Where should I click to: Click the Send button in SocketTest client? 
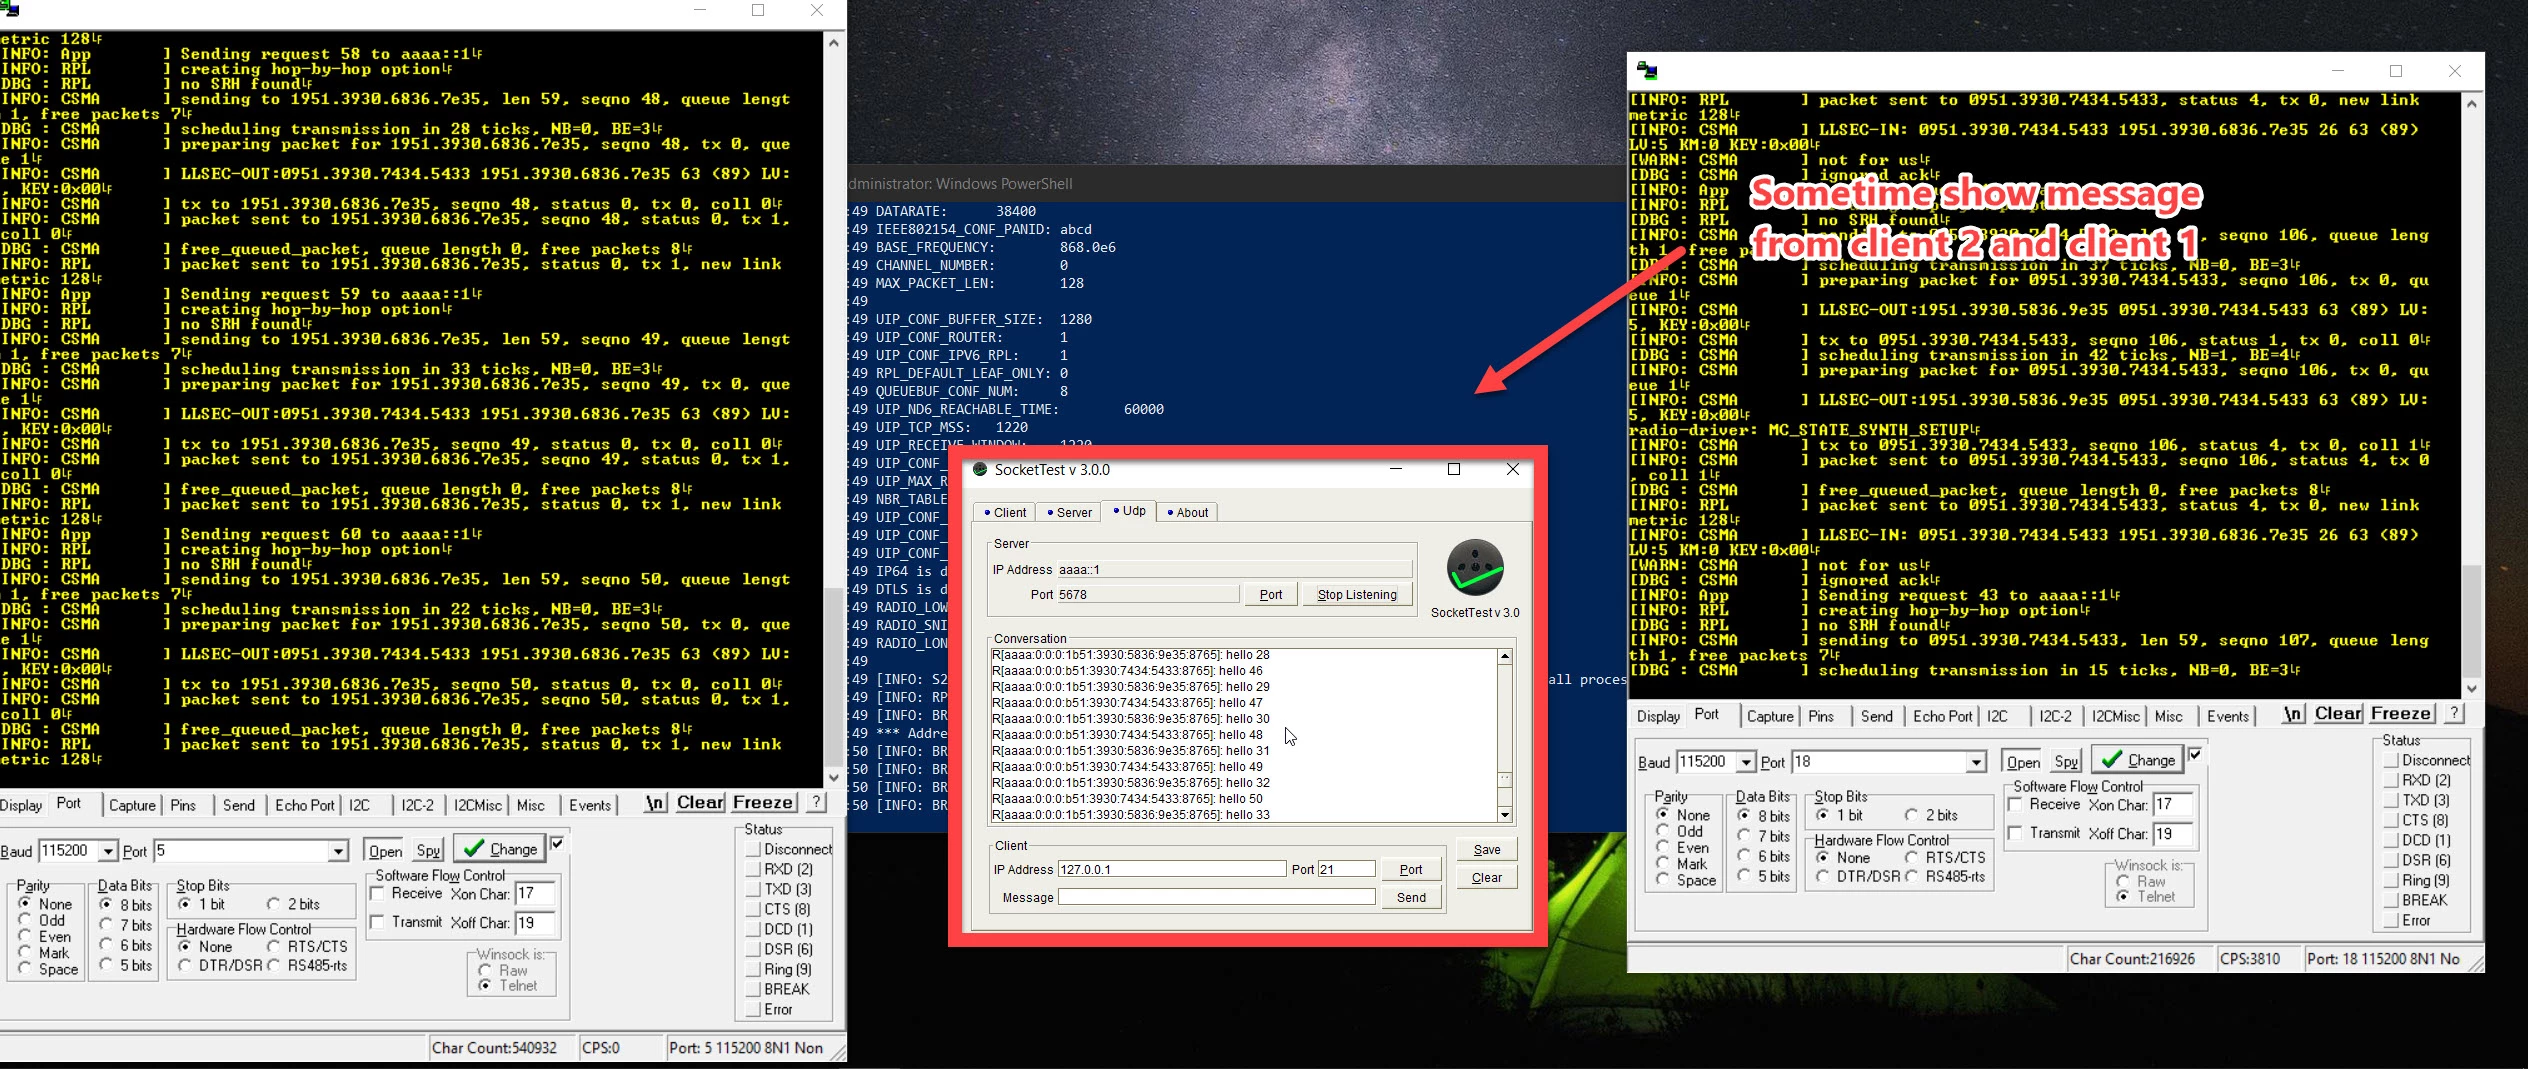(x=1411, y=897)
